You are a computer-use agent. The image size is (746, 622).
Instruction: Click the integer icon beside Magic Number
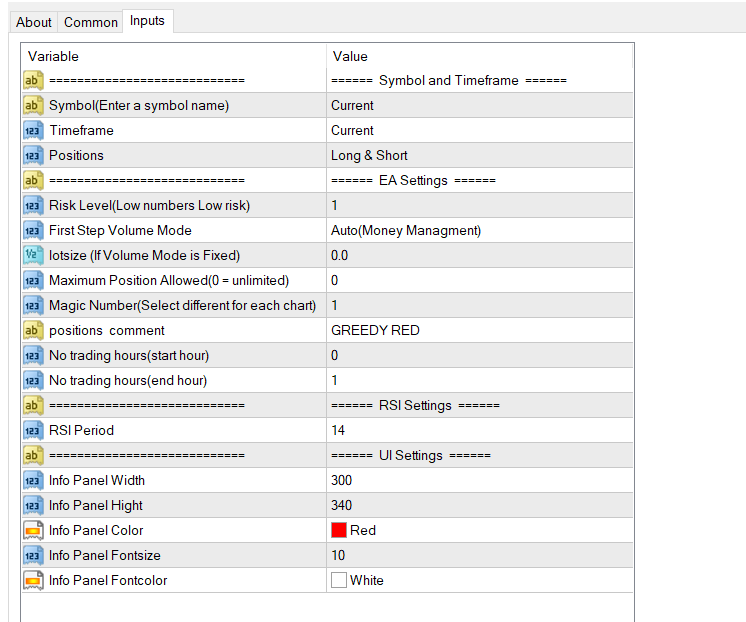pyautogui.click(x=33, y=306)
